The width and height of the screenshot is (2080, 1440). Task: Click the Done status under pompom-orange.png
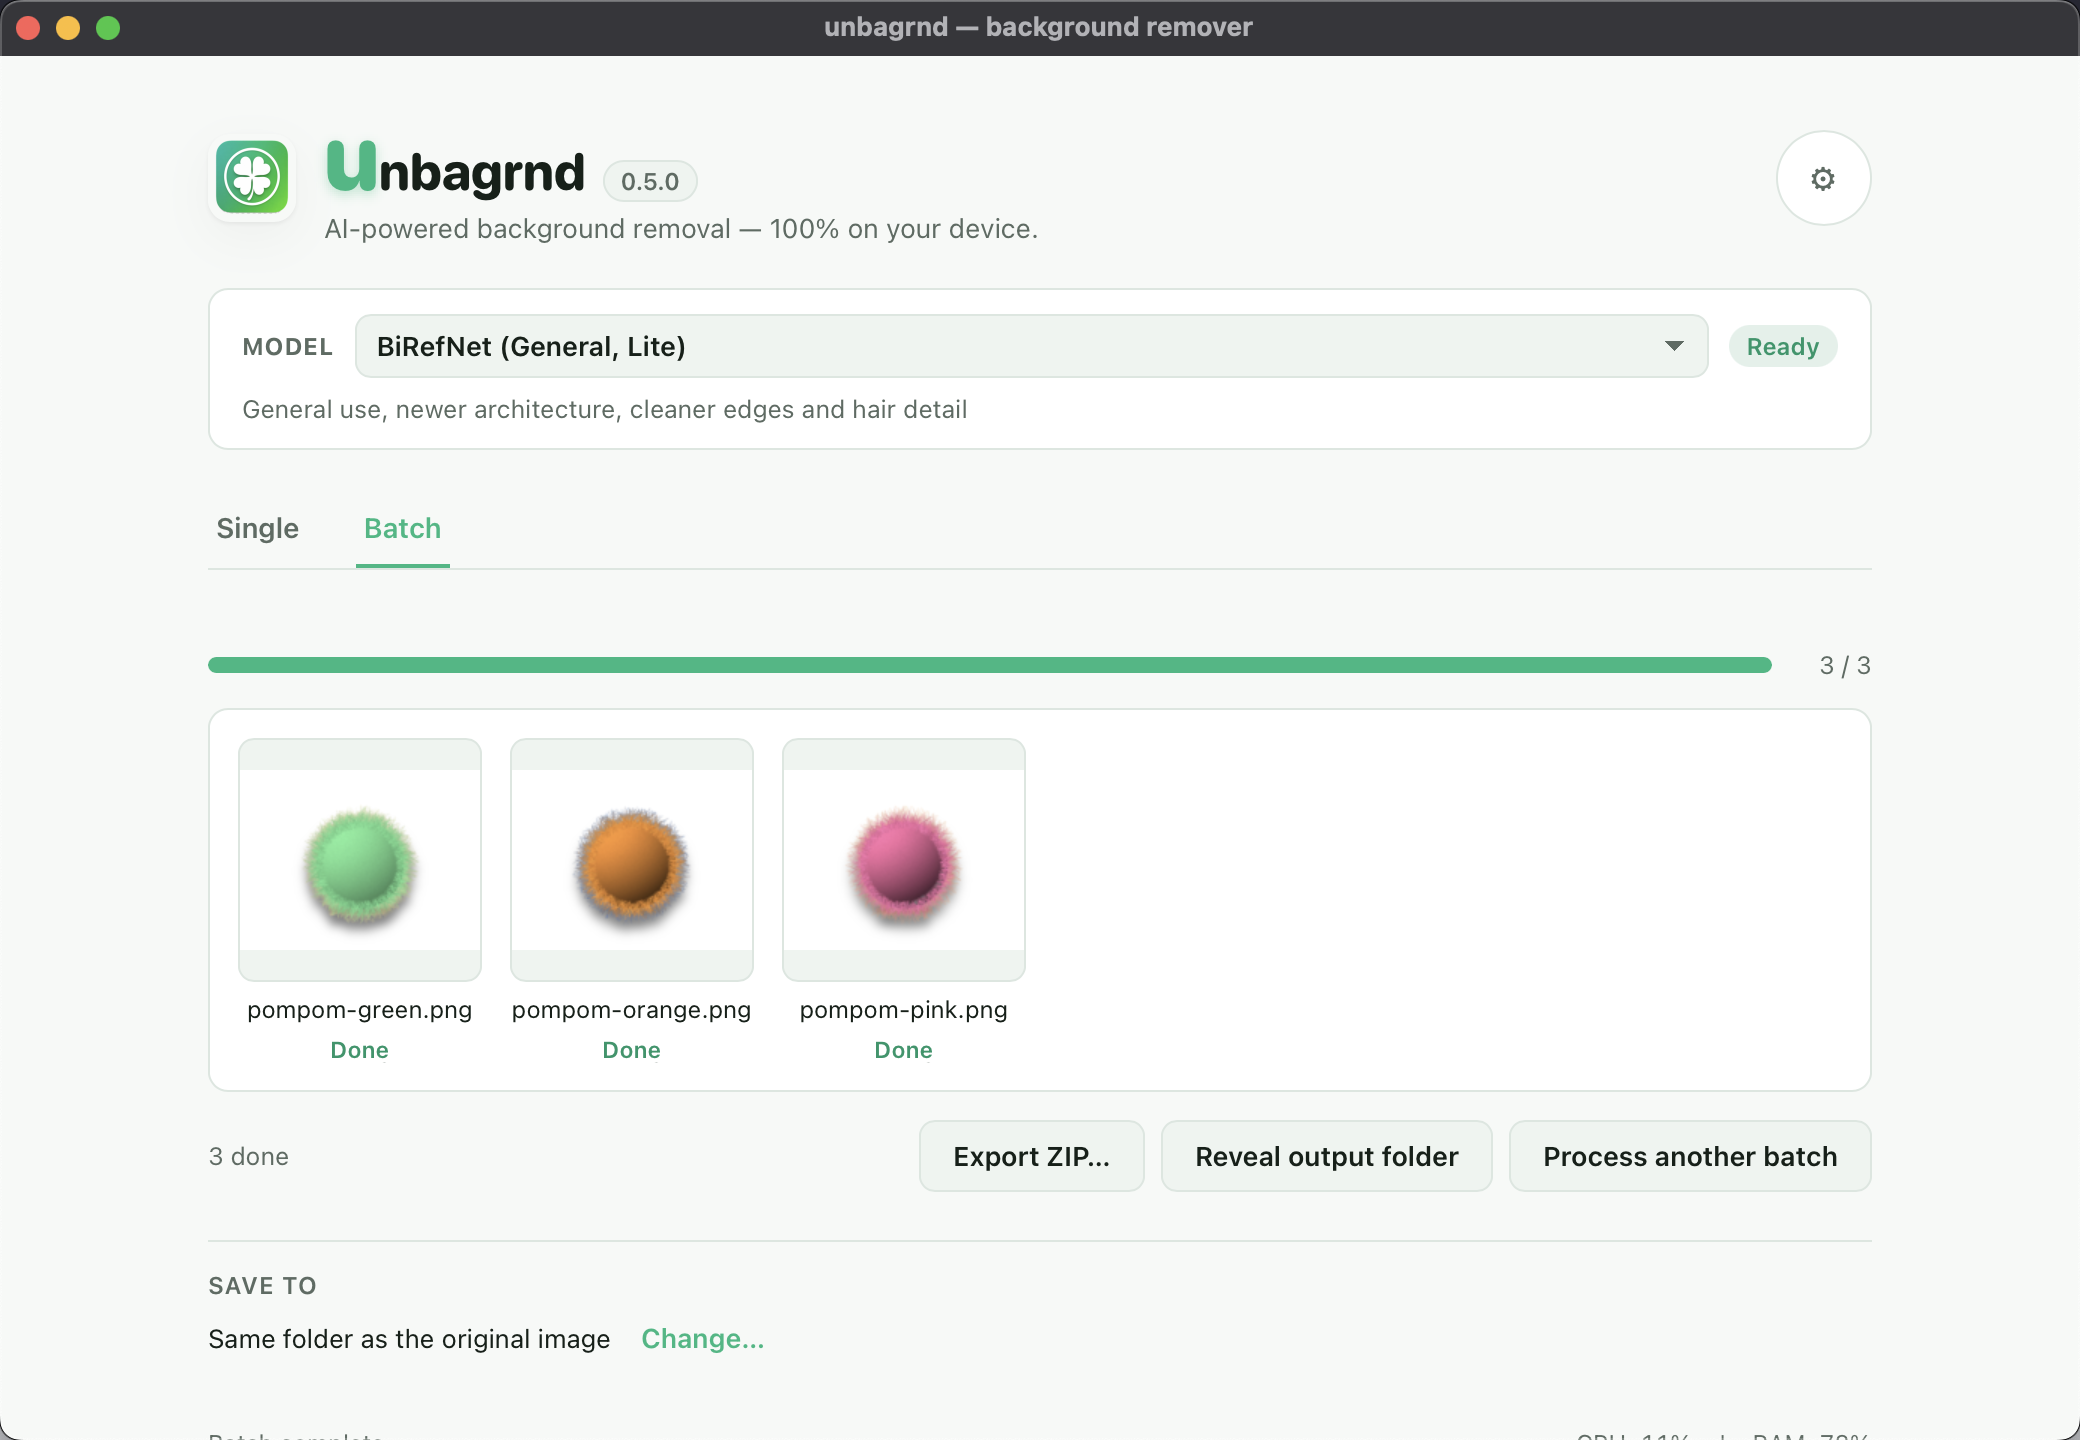[x=632, y=1050]
